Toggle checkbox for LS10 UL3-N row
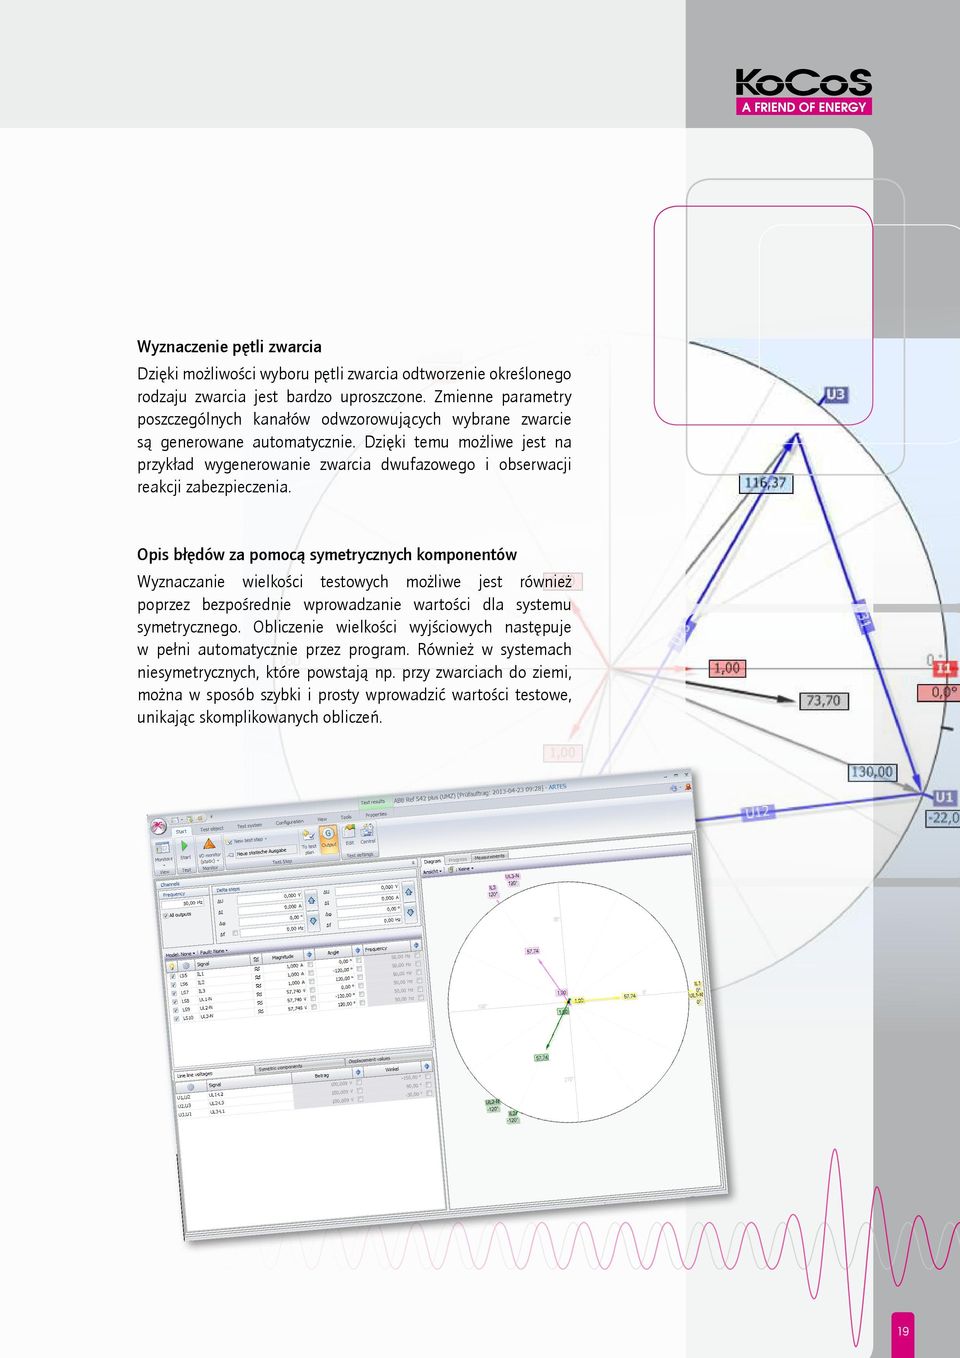Viewport: 960px width, 1358px height. click(x=176, y=1018)
